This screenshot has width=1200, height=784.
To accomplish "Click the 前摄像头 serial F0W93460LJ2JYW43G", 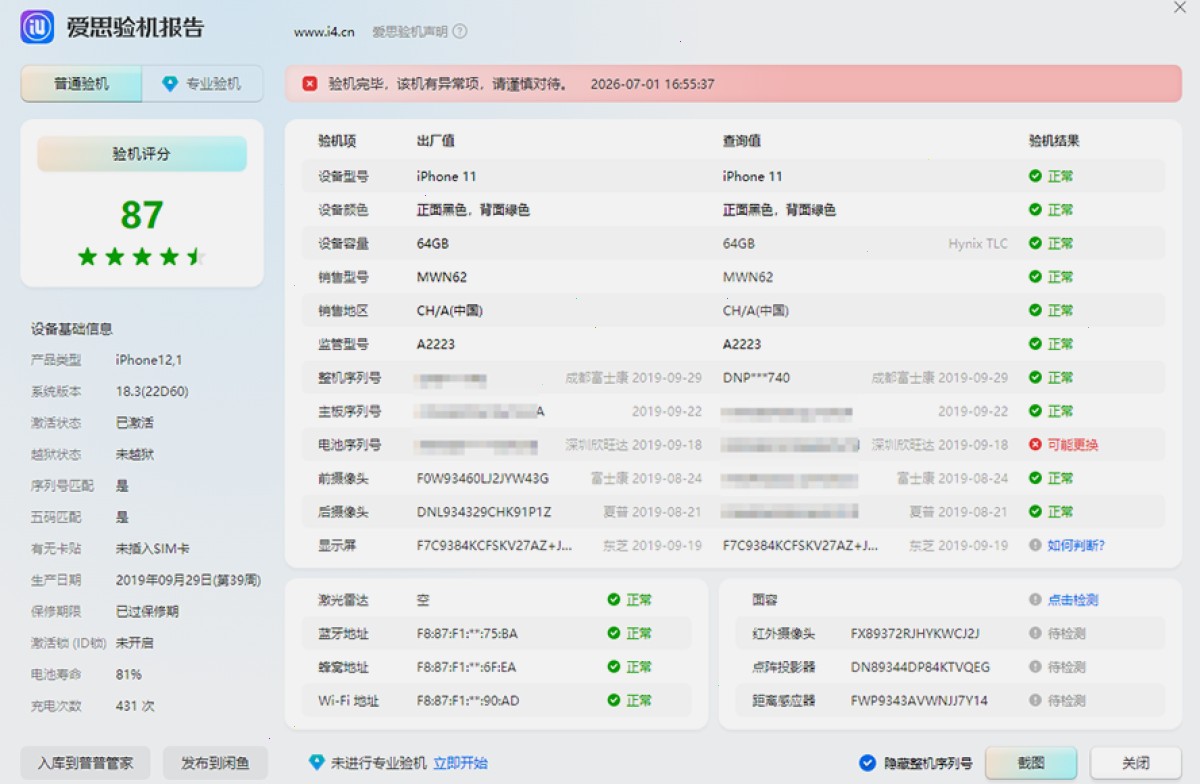I will pos(483,478).
